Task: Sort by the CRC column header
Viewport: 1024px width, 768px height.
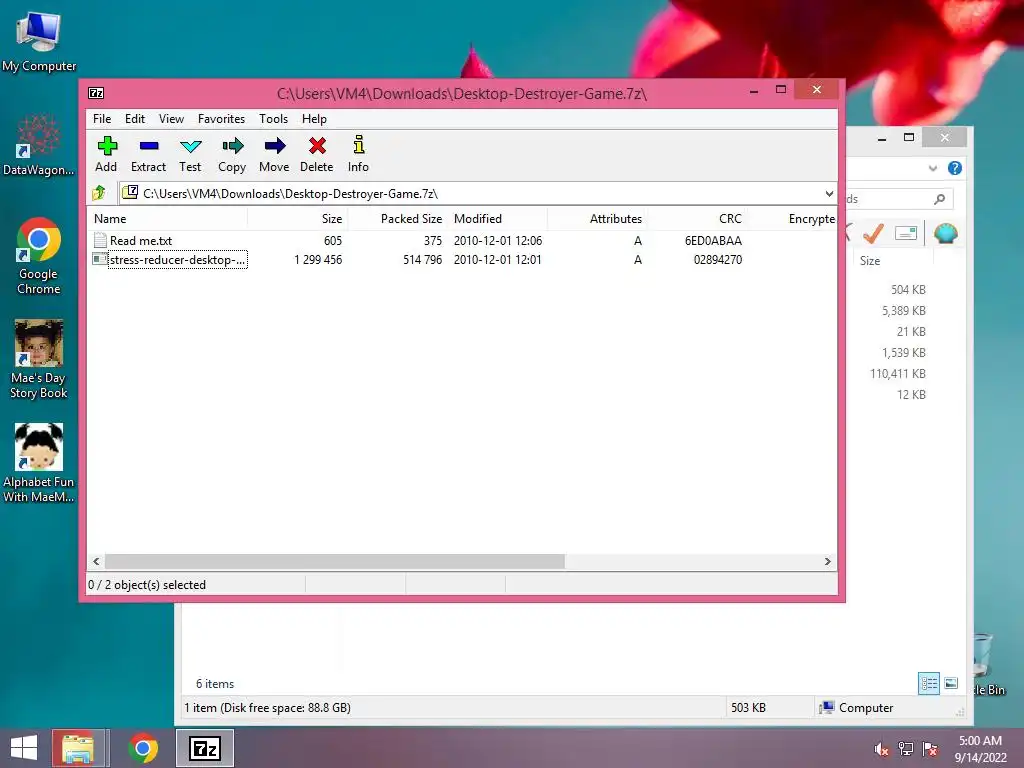Action: pyautogui.click(x=697, y=218)
